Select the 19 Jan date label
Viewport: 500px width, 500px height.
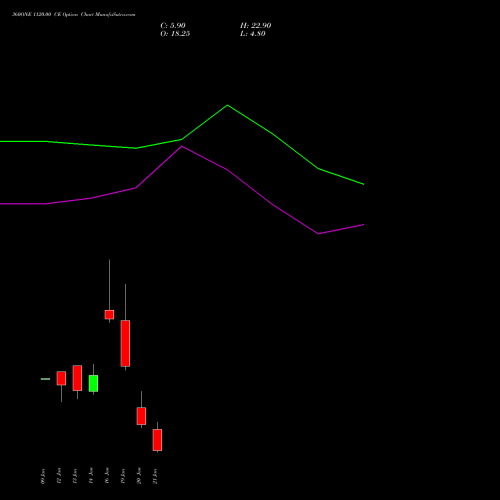pyautogui.click(x=123, y=476)
